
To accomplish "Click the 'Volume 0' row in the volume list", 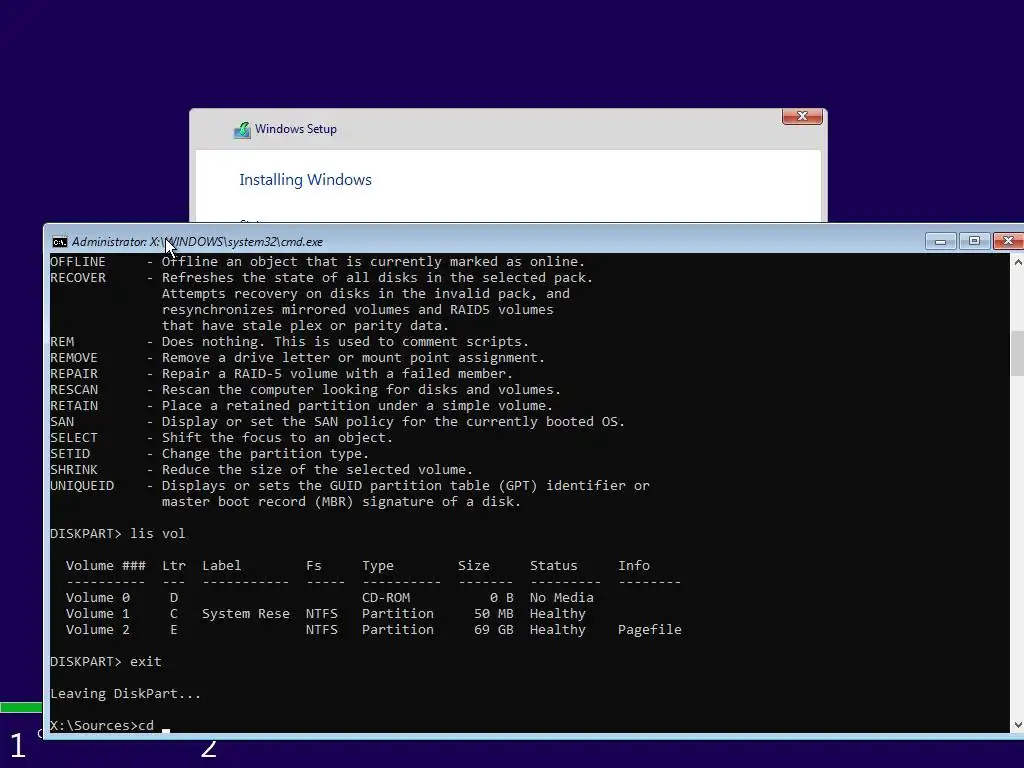I will pyautogui.click(x=330, y=598).
